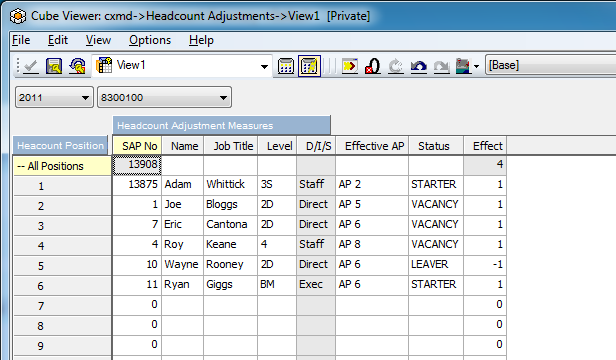Open the 2011 year dropdown
The height and width of the screenshot is (360, 616).
pyautogui.click(x=54, y=97)
